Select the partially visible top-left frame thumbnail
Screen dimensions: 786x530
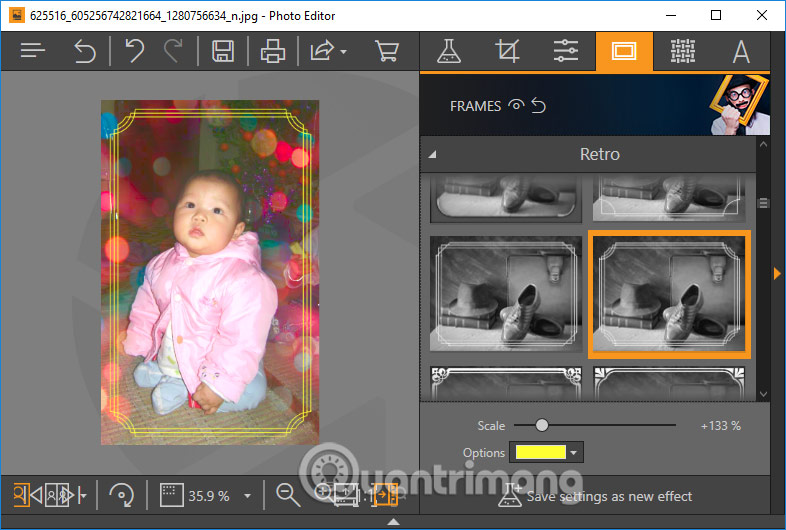pos(506,199)
